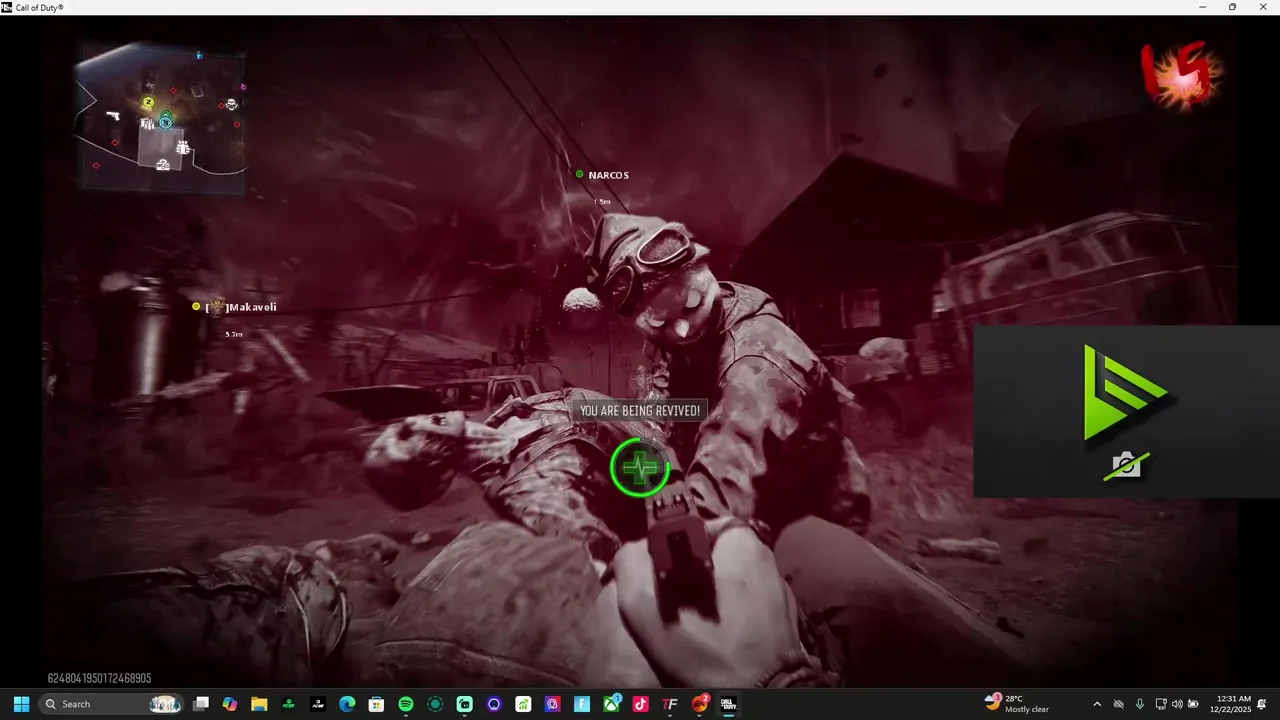The image size is (1280, 720).
Task: Click the taskbar Search box
Action: [x=112, y=704]
